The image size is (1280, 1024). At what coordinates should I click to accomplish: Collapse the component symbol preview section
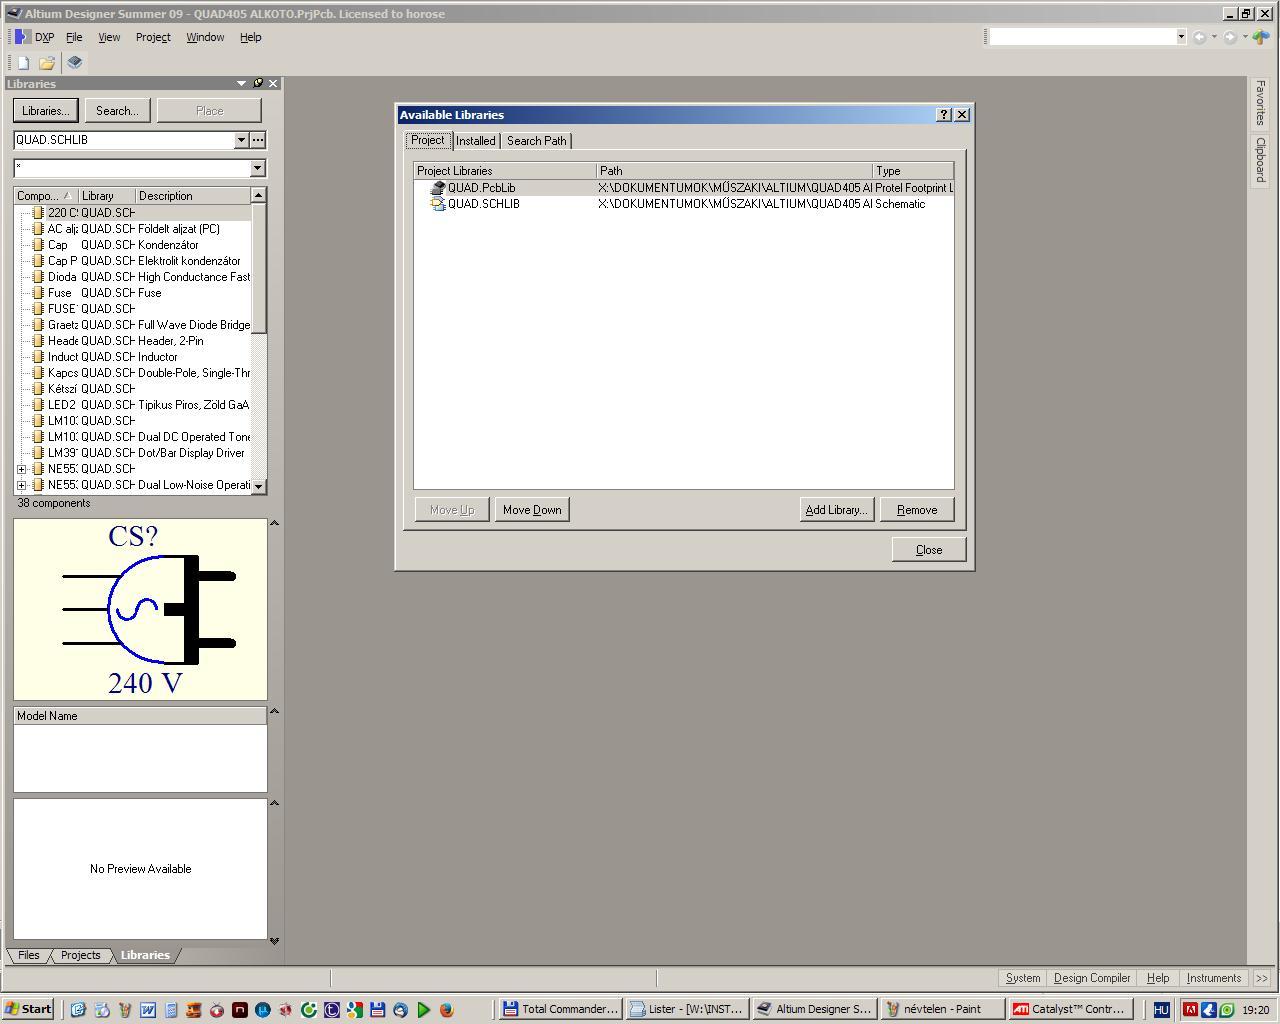(x=275, y=523)
